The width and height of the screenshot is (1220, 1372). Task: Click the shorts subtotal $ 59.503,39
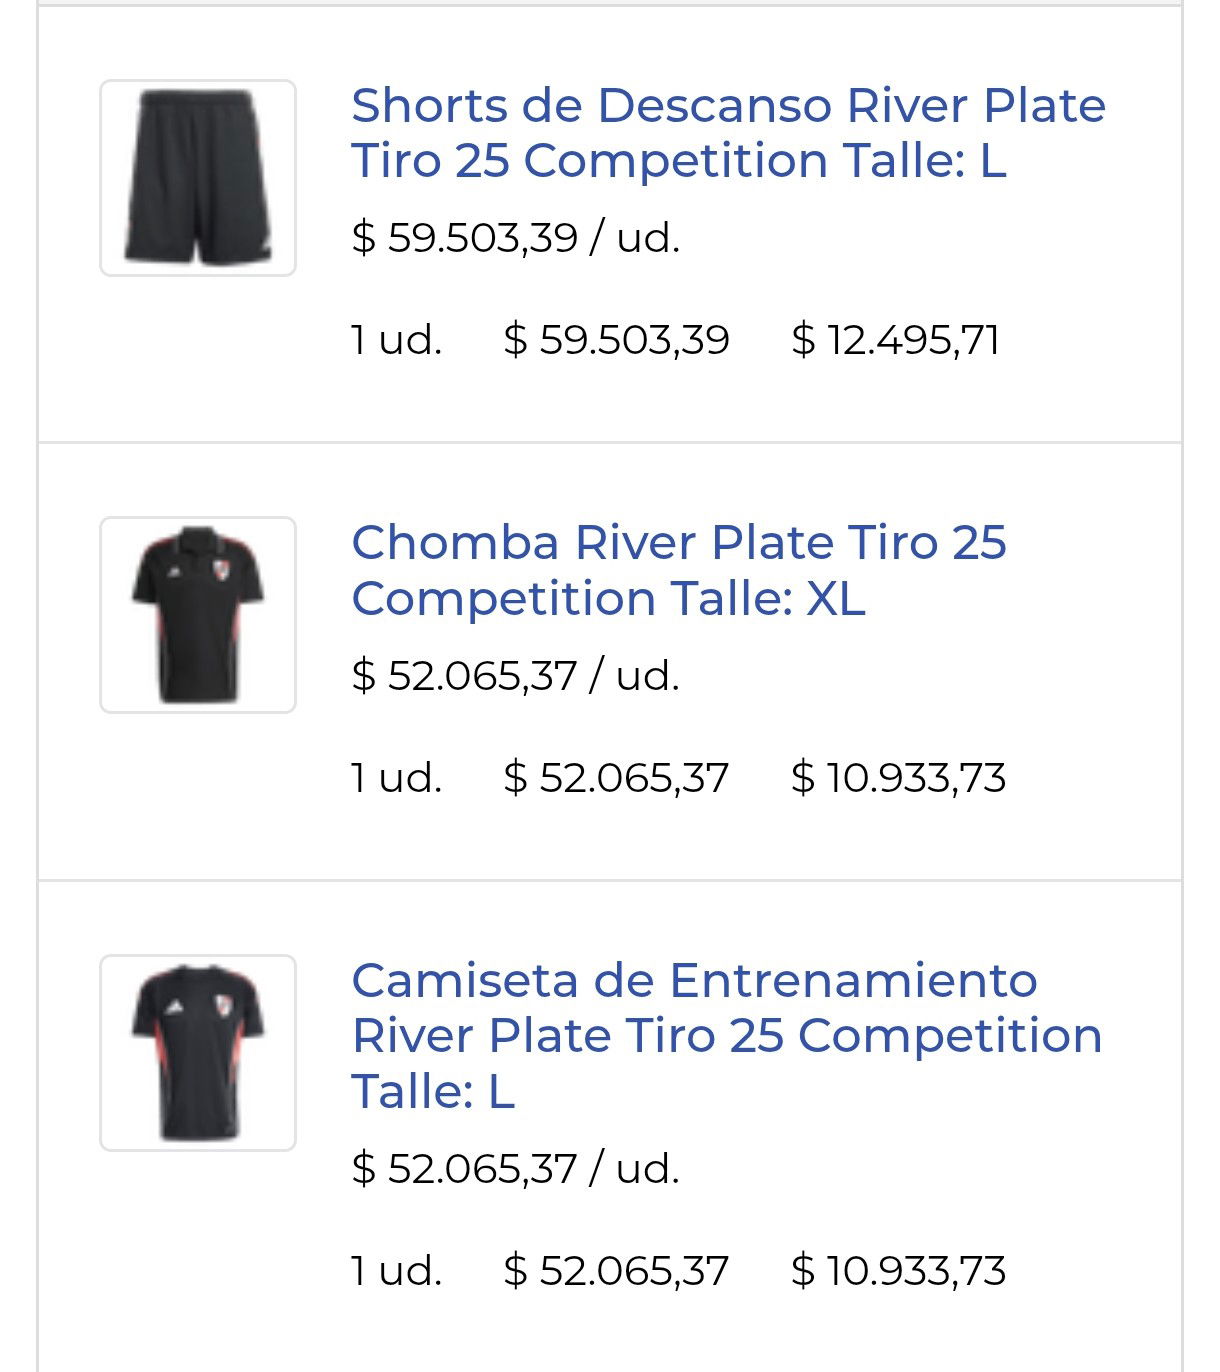point(617,340)
